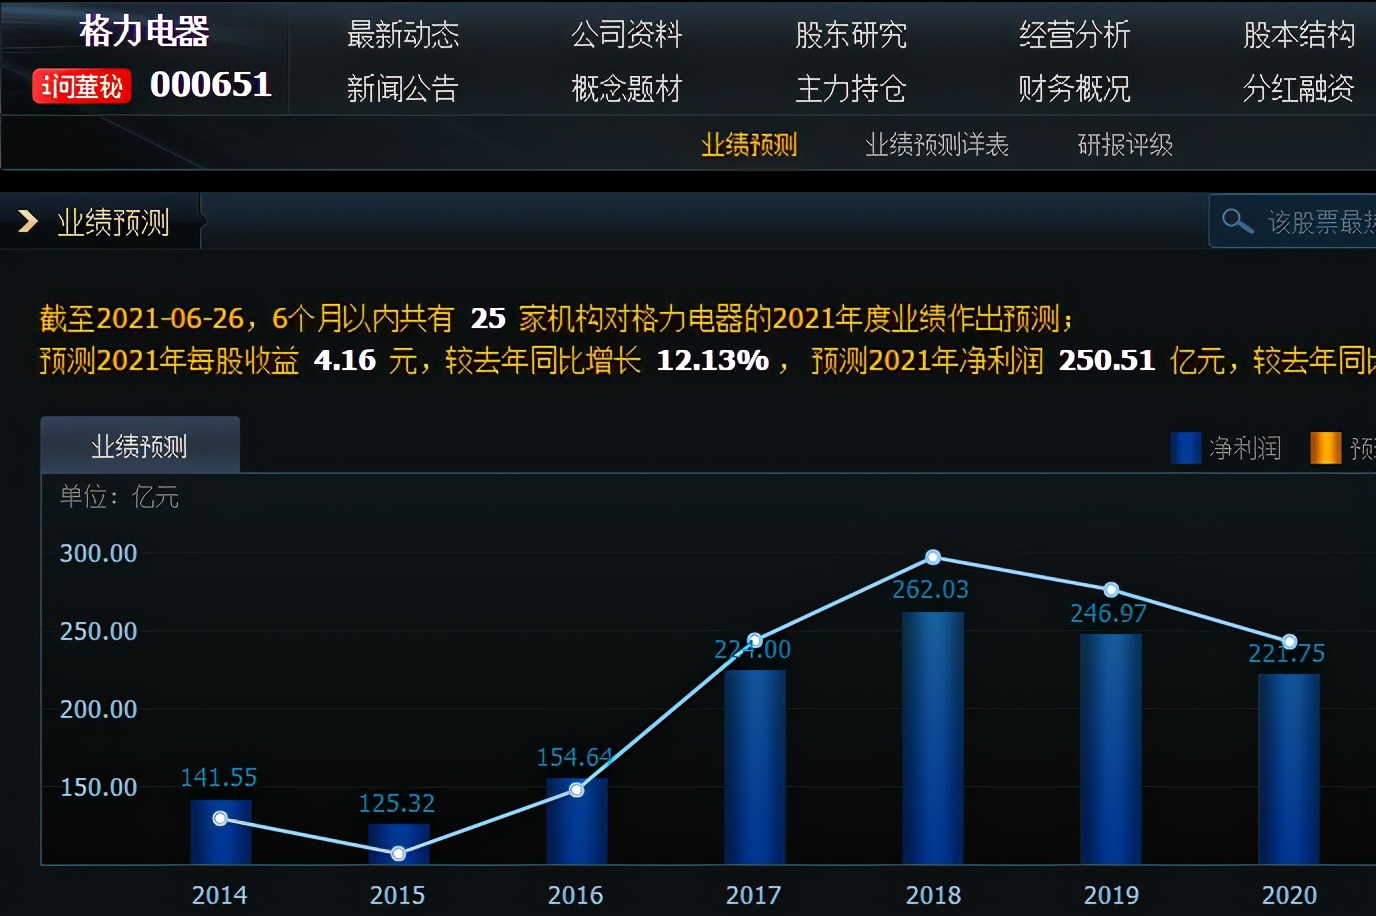Click the stock code 000651 link
This screenshot has height=916, width=1376.
click(x=210, y=85)
